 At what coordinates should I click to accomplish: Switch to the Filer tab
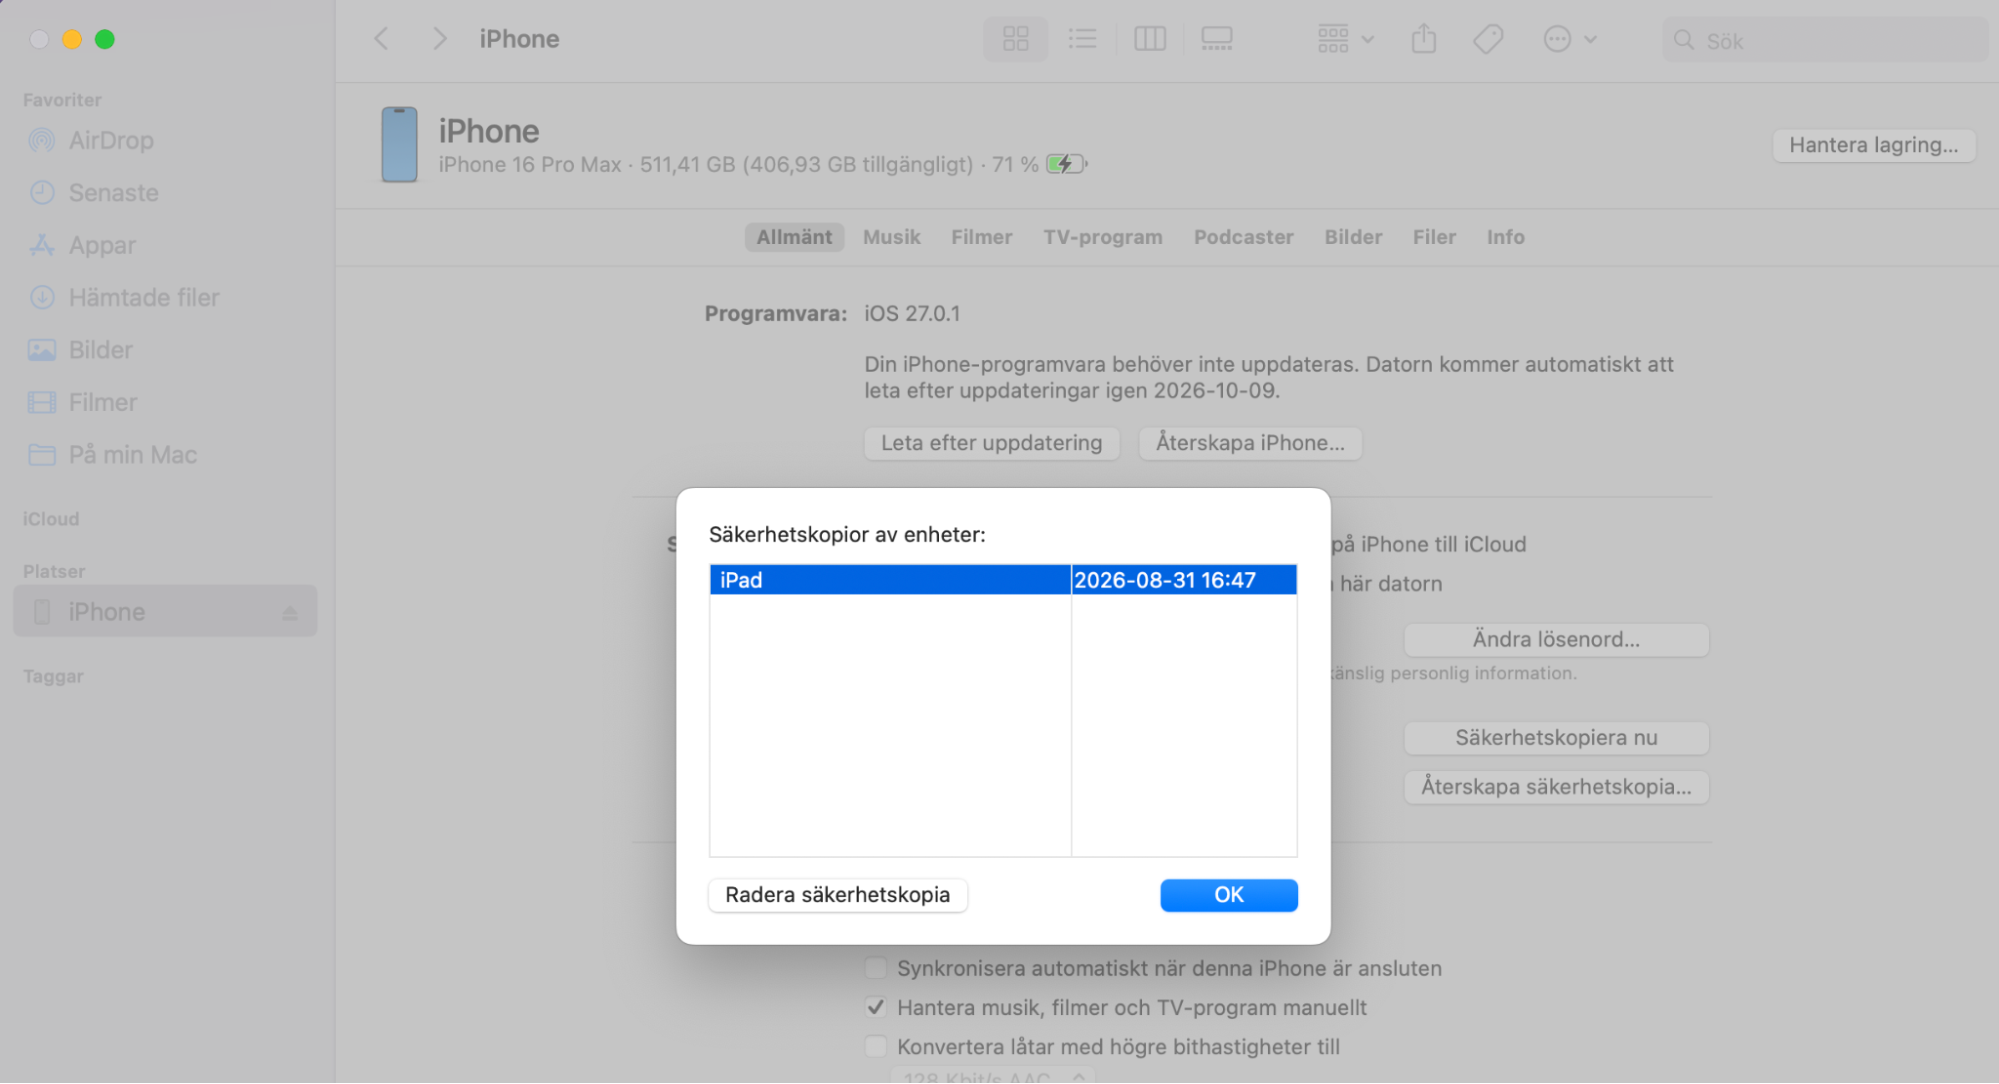(x=1434, y=237)
